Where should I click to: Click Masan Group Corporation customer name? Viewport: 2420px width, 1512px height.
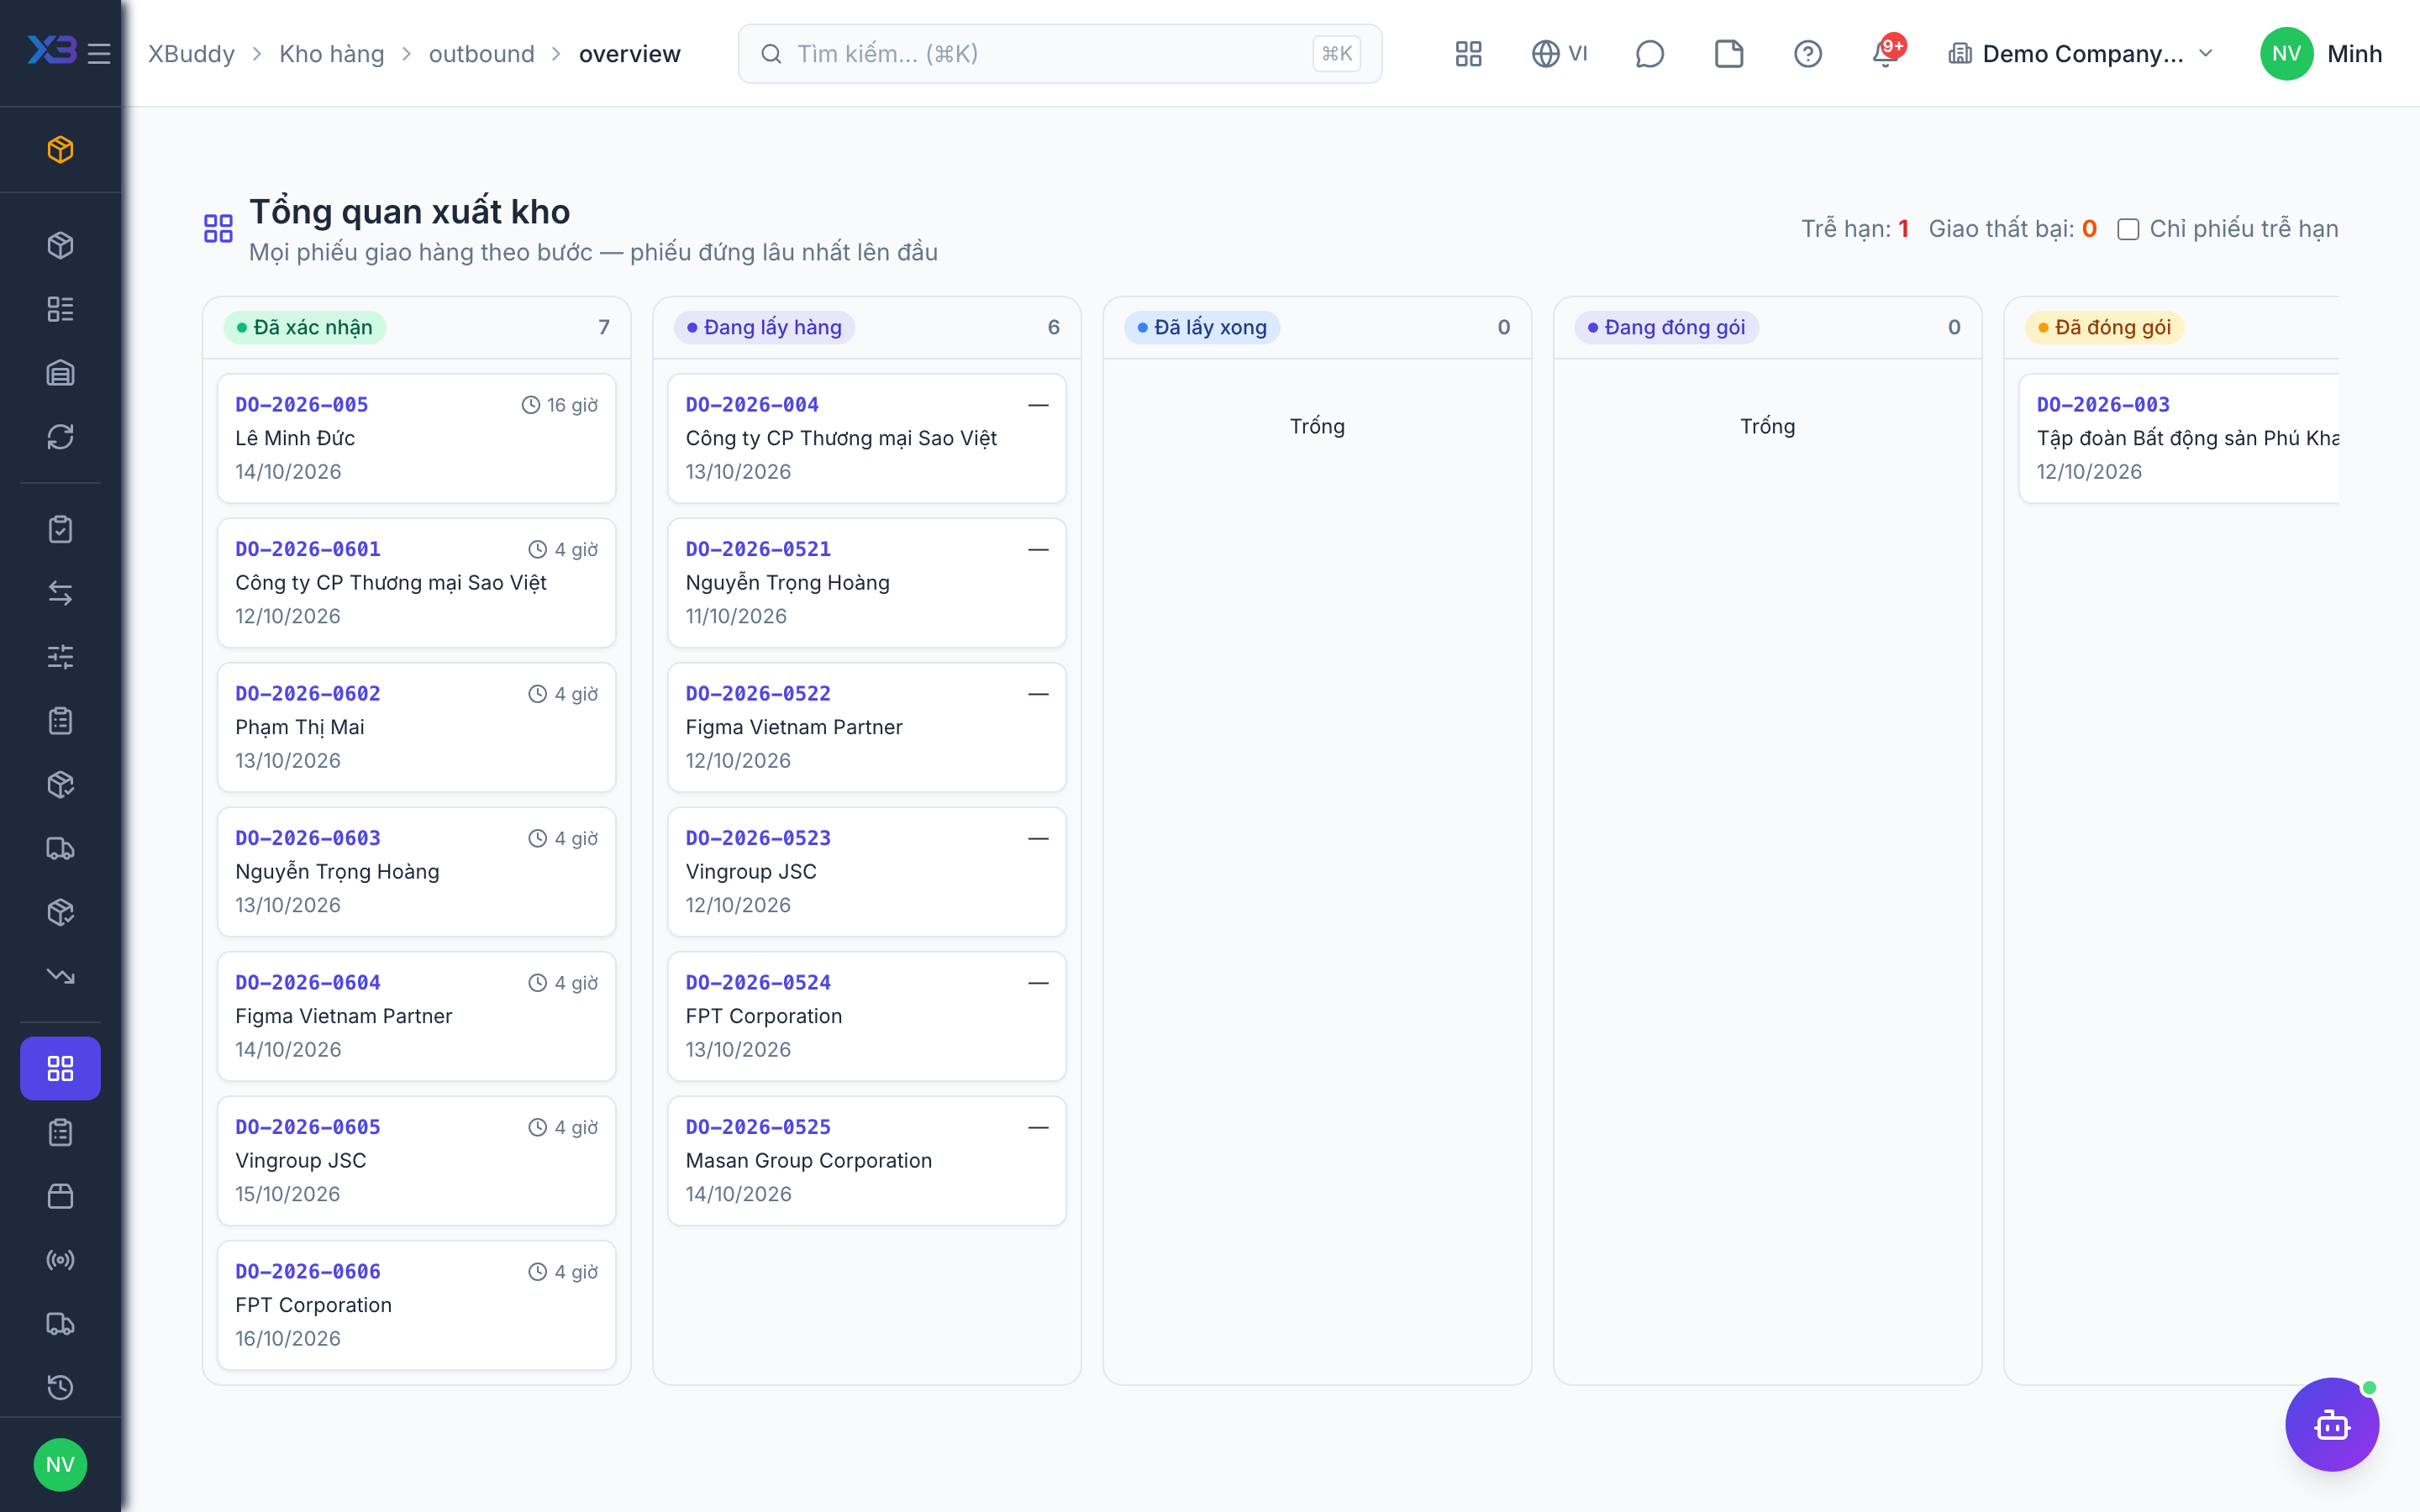tap(809, 1160)
